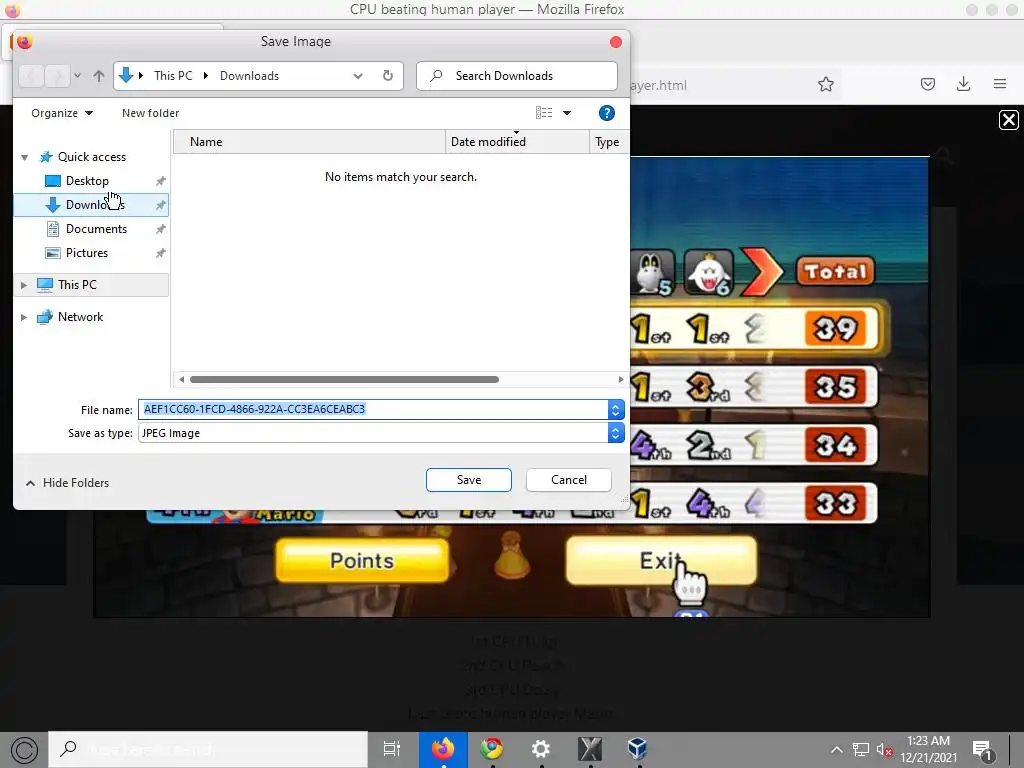This screenshot has height=768, width=1024.
Task: Click the File name input field
Action: pos(373,409)
